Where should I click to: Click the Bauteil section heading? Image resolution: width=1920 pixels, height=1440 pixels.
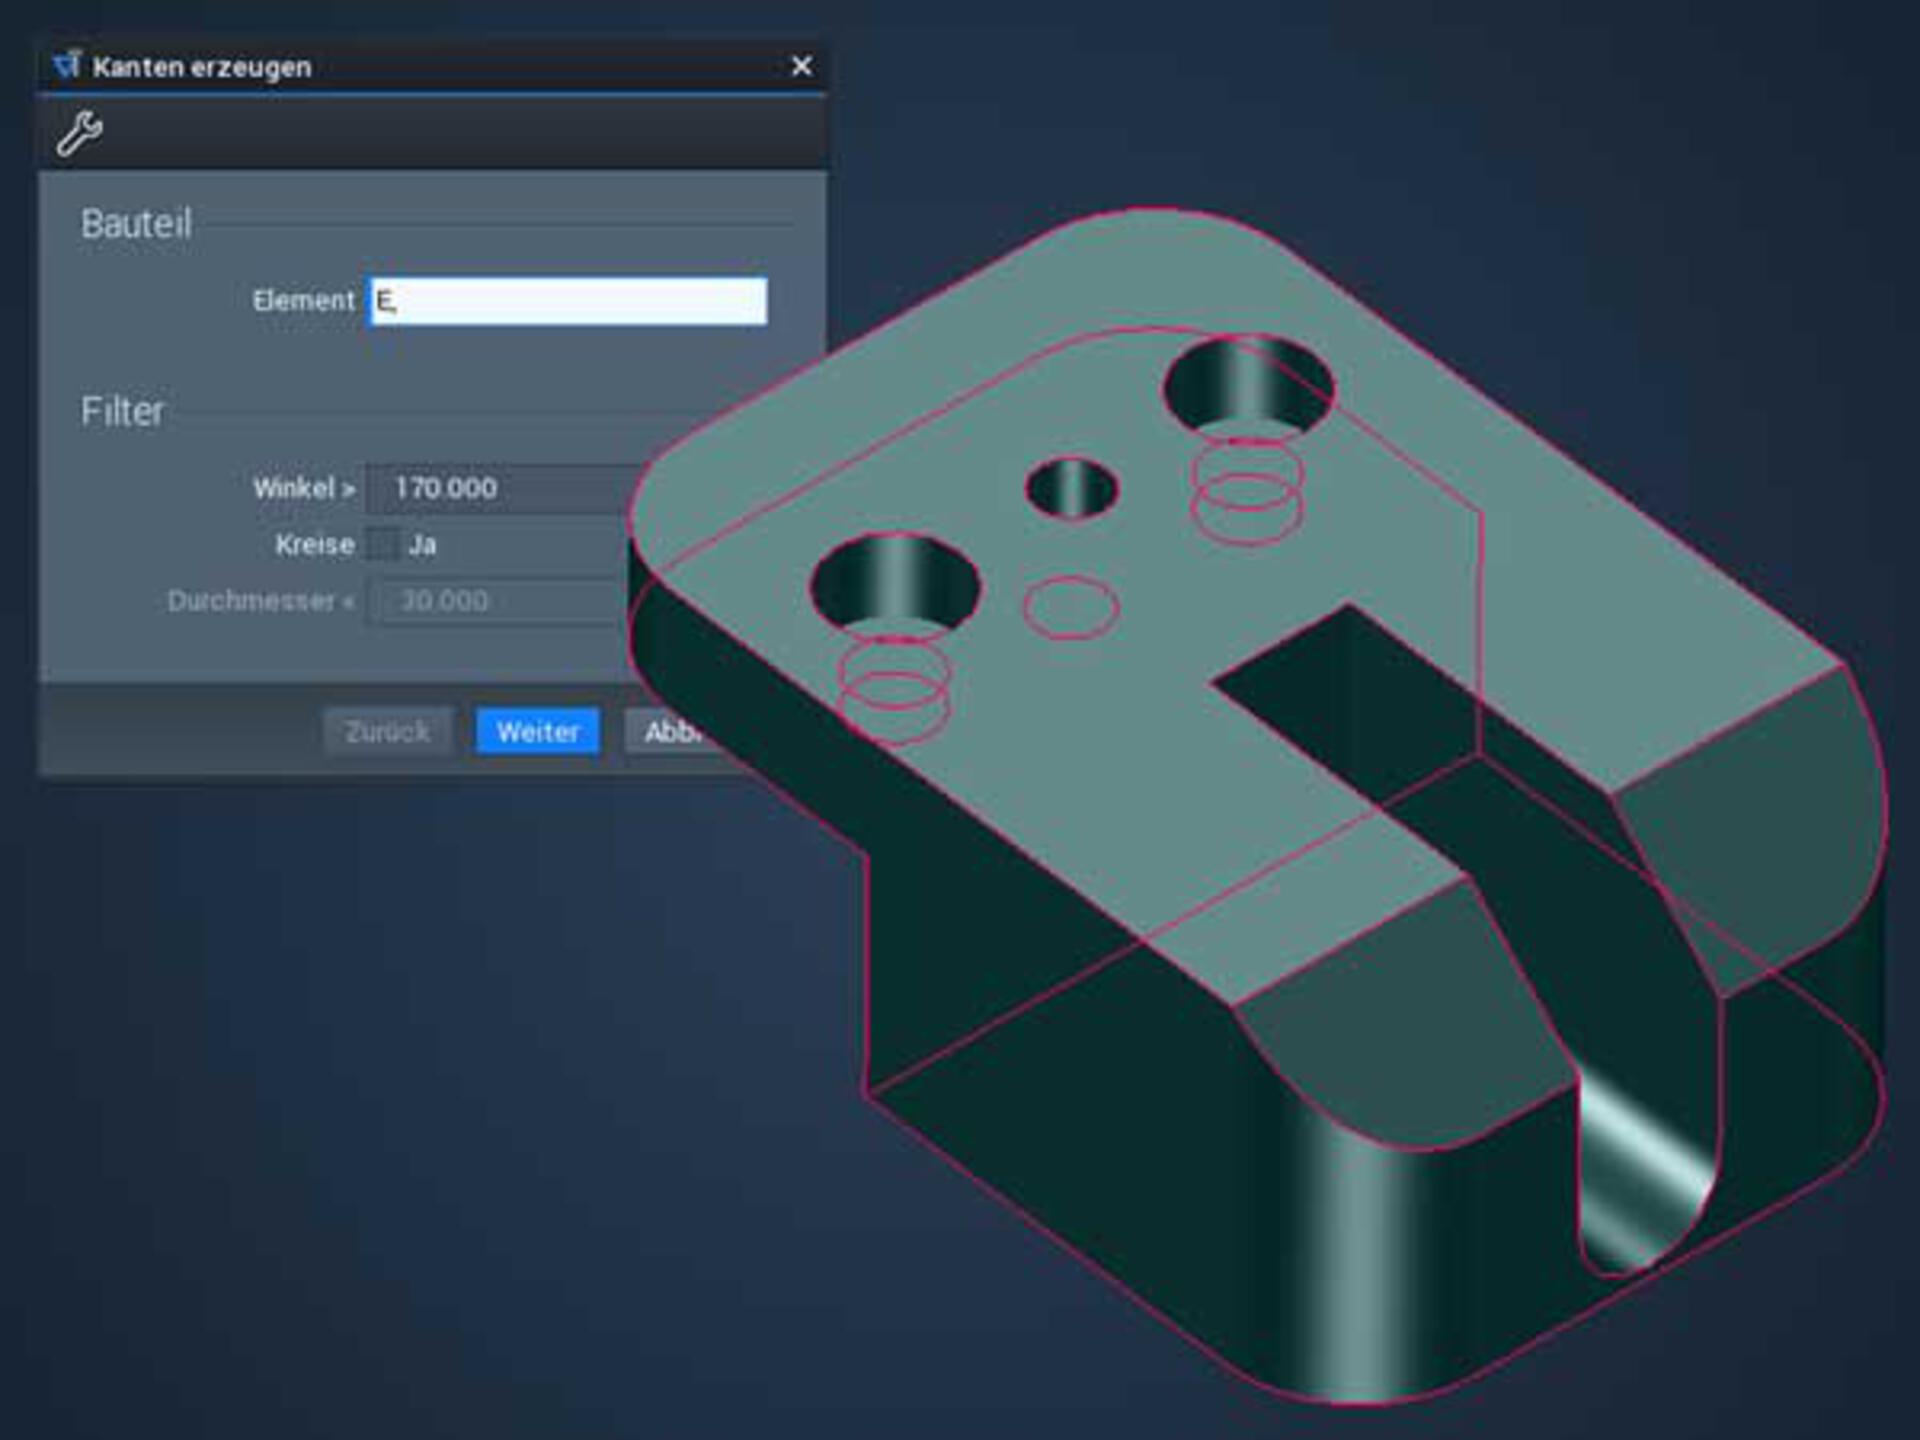point(136,223)
